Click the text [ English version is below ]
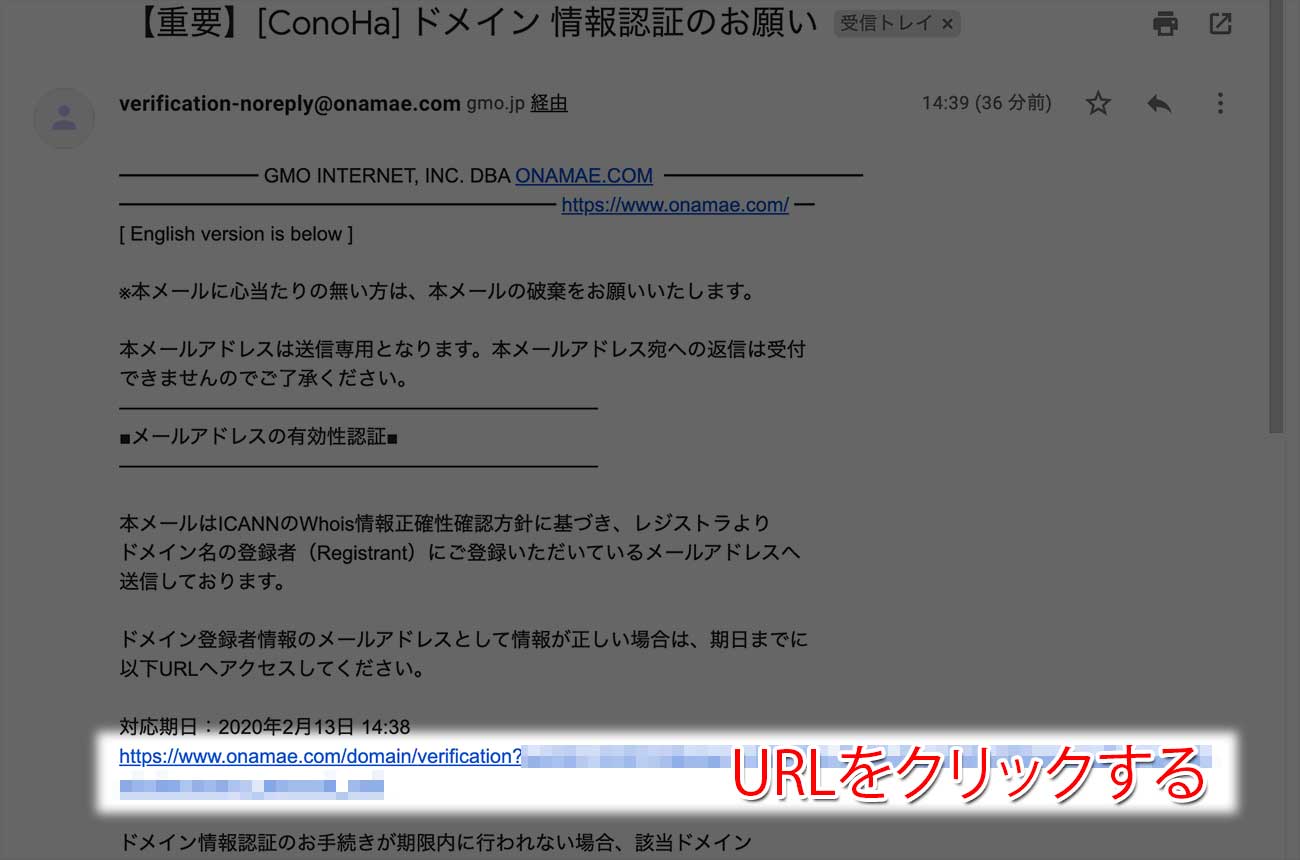 tap(236, 234)
